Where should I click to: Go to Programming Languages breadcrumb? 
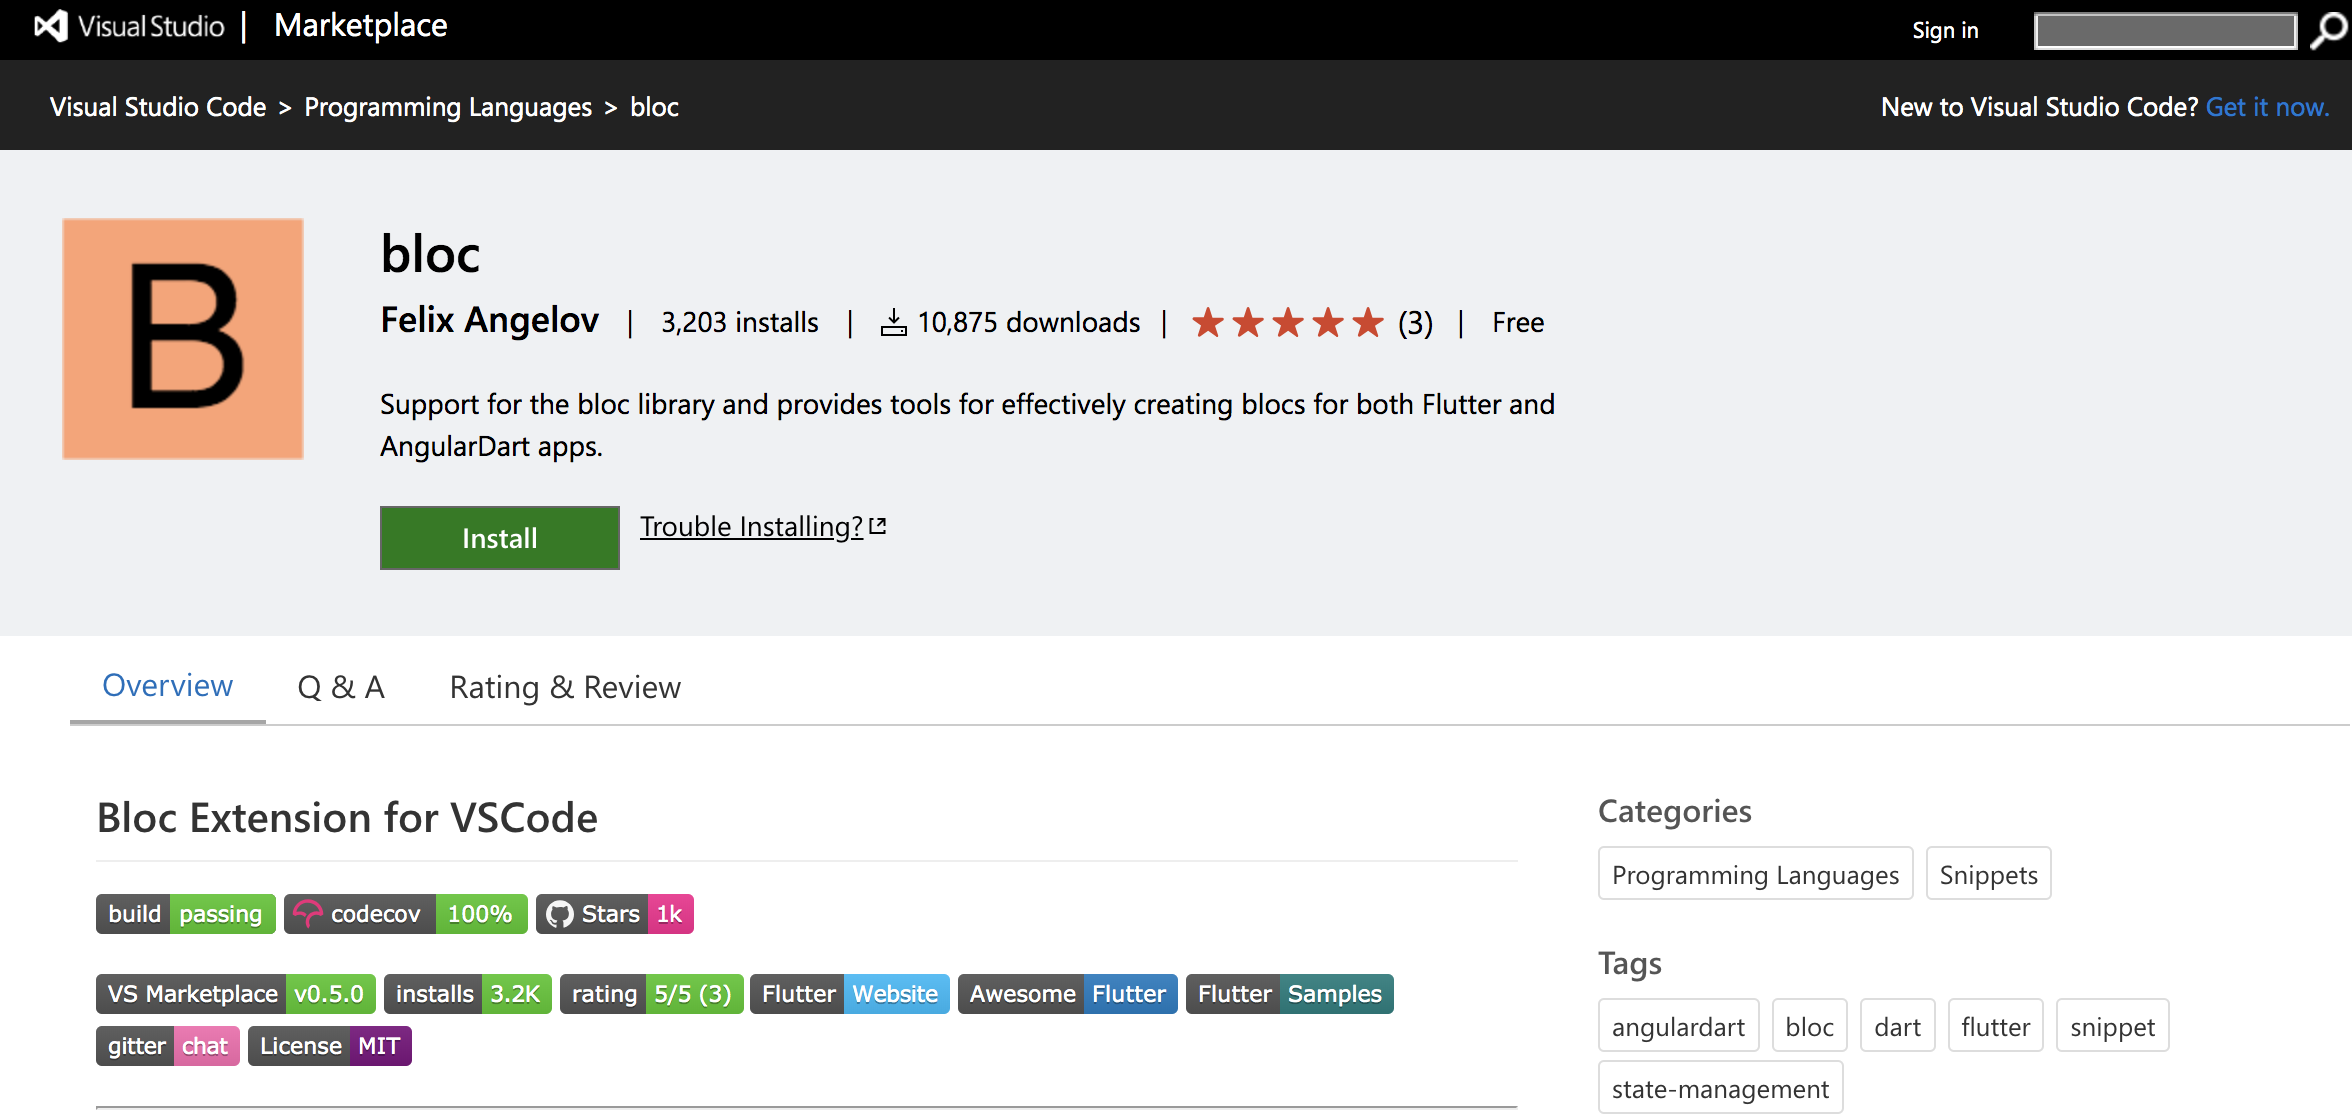coord(448,107)
